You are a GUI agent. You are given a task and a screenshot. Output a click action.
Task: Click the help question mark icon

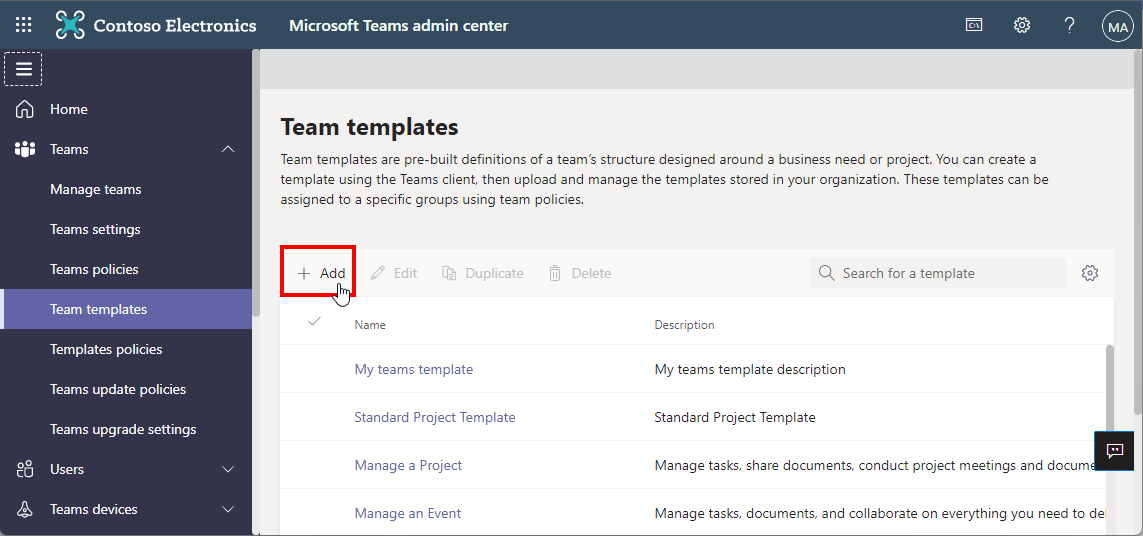pyautogui.click(x=1069, y=25)
